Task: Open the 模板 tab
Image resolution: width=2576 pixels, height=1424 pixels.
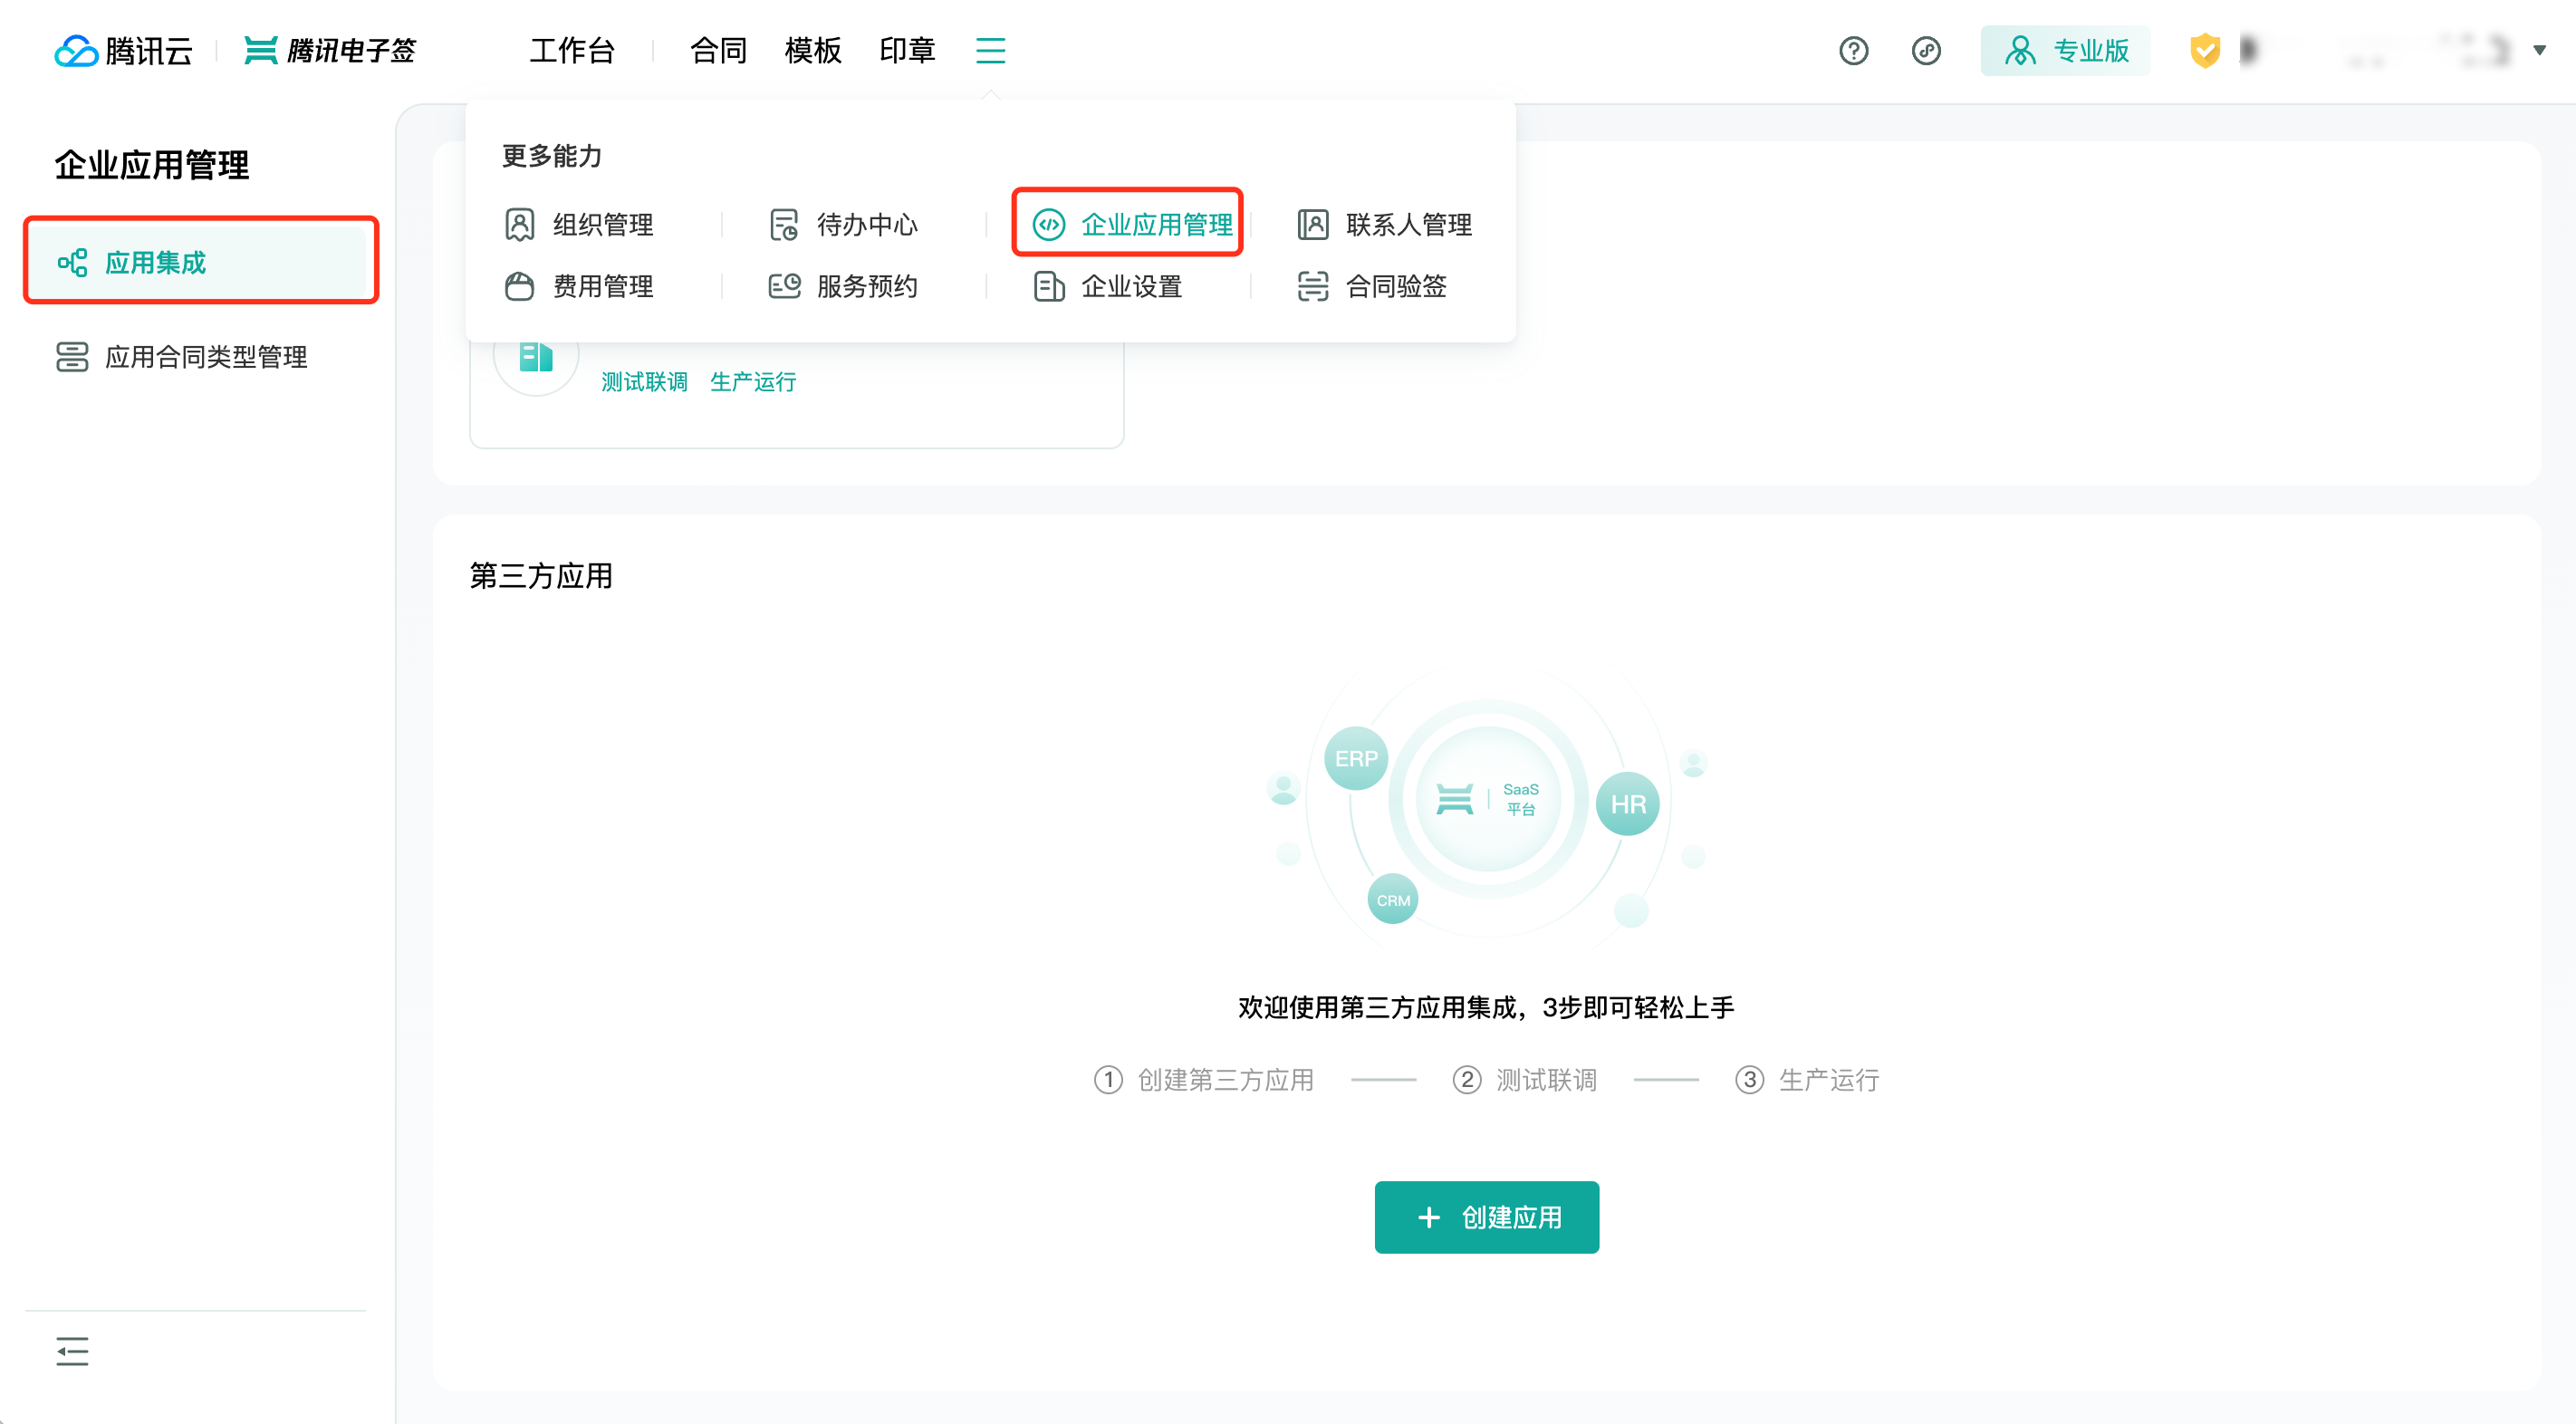Action: pos(813,50)
